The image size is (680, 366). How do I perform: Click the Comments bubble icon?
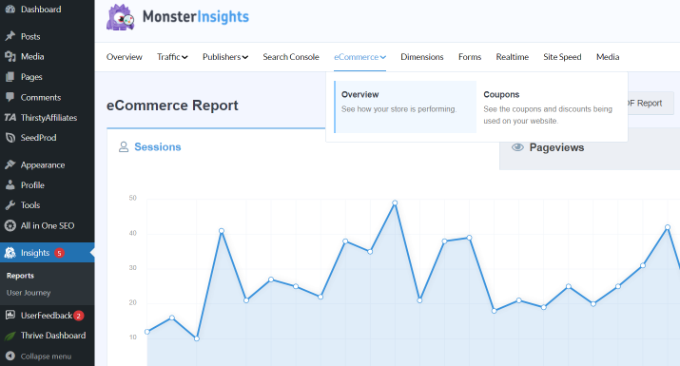(x=10, y=97)
